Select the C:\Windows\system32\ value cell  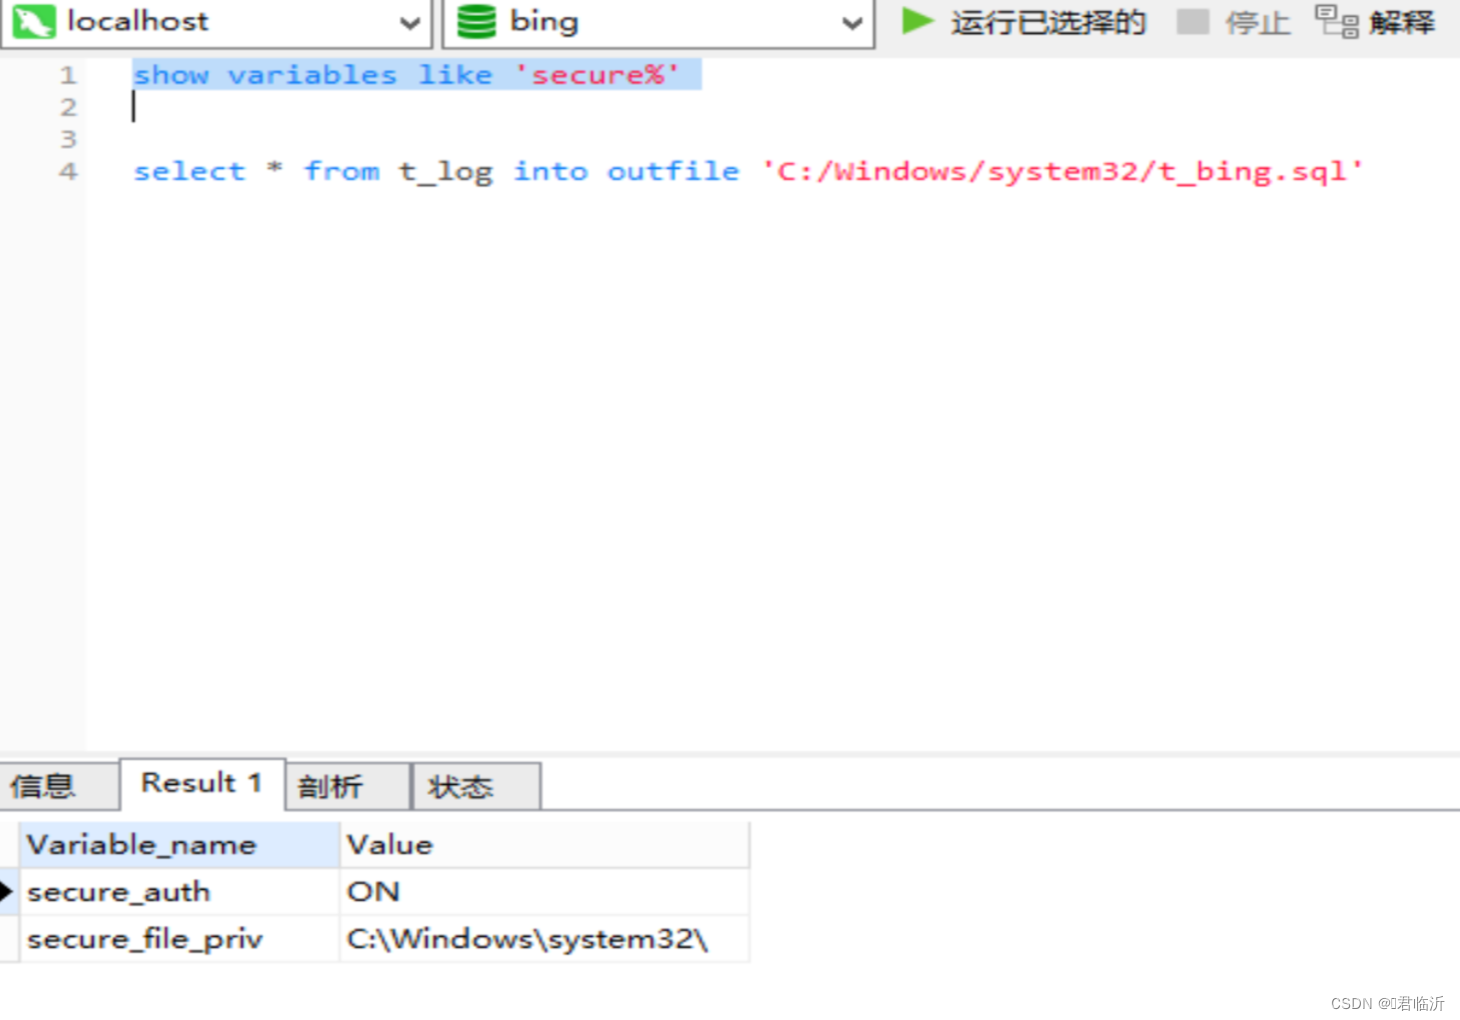545,939
